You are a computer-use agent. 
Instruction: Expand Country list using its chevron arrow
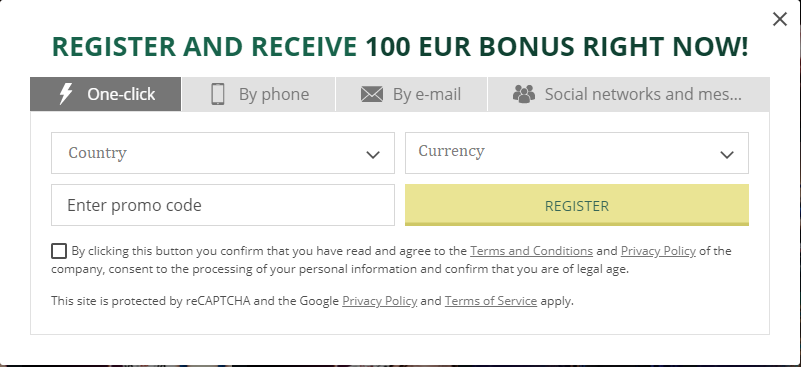tap(373, 154)
